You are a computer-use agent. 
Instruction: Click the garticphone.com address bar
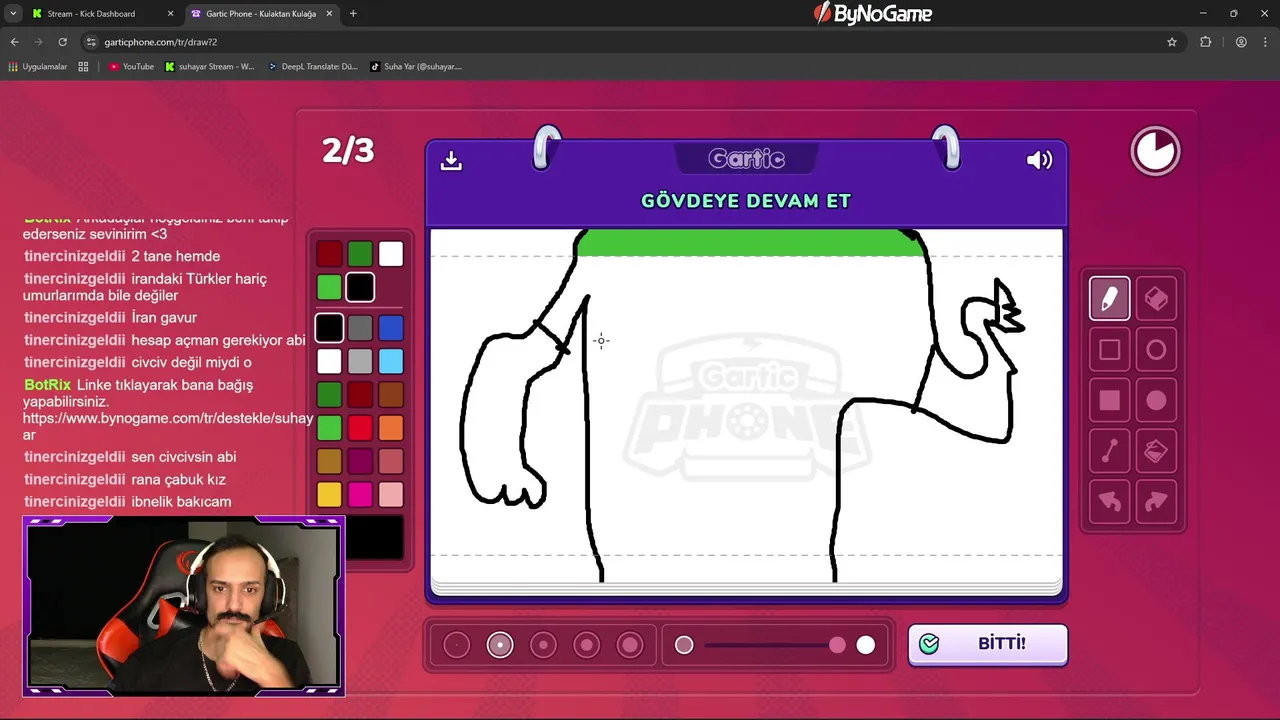(630, 42)
